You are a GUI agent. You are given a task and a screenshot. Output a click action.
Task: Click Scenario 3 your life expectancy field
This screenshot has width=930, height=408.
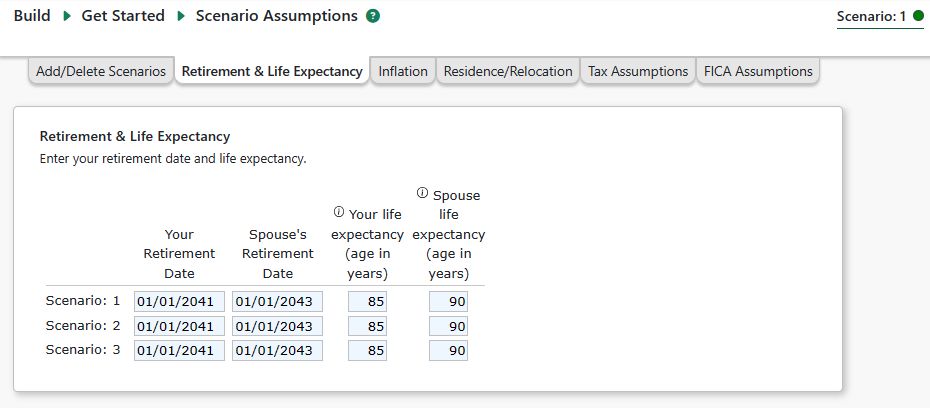click(x=367, y=351)
